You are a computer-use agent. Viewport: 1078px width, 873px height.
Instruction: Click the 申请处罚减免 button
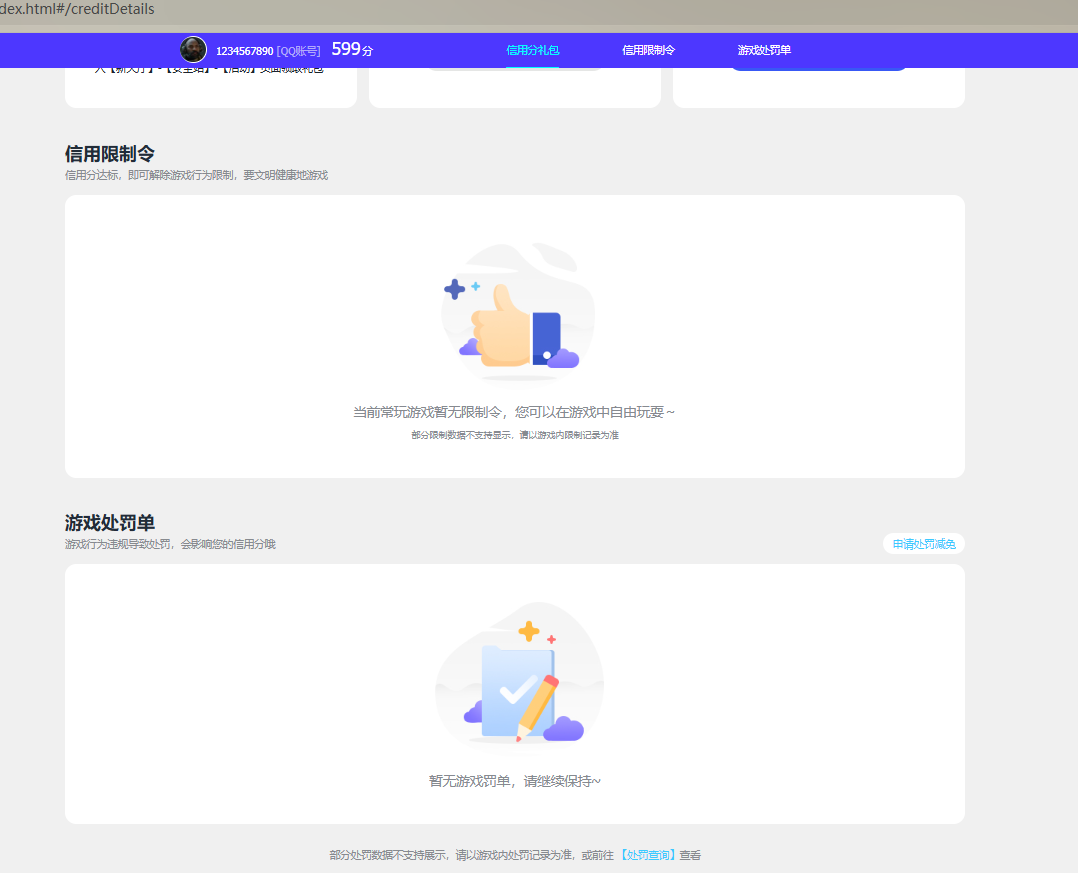click(923, 544)
